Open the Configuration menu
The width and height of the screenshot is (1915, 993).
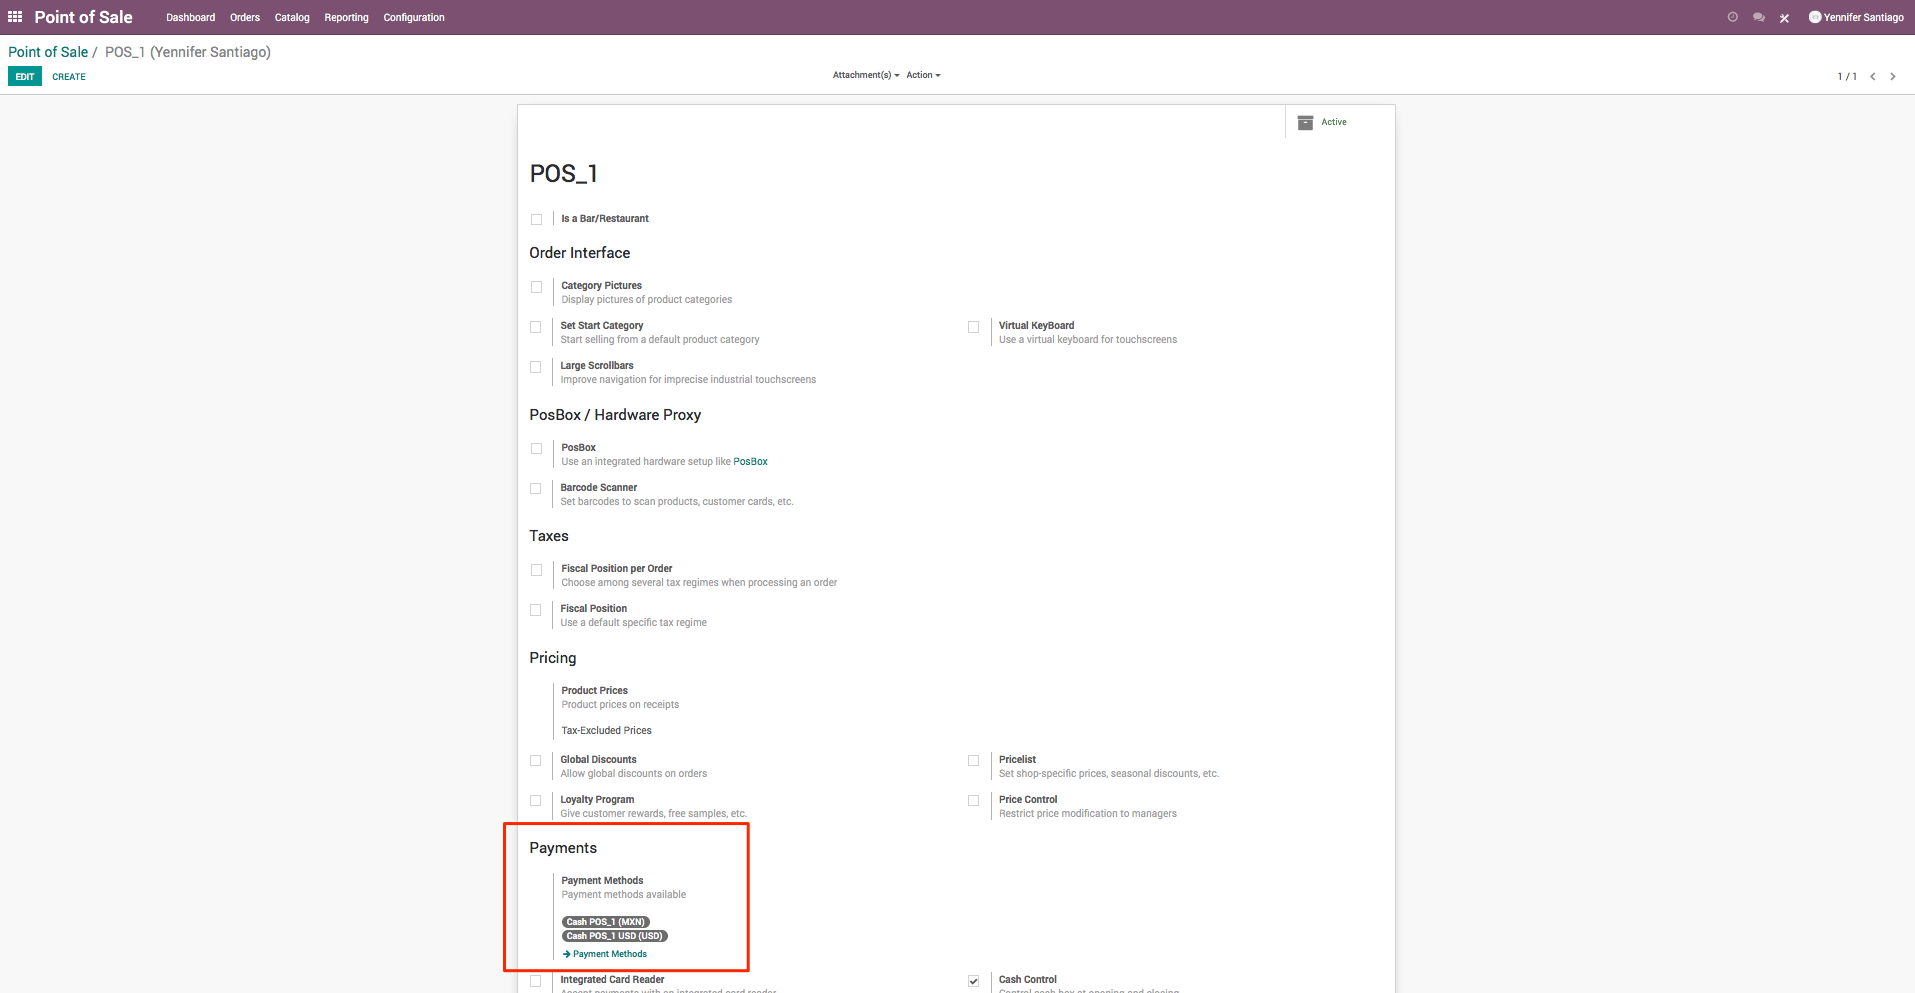click(x=413, y=17)
